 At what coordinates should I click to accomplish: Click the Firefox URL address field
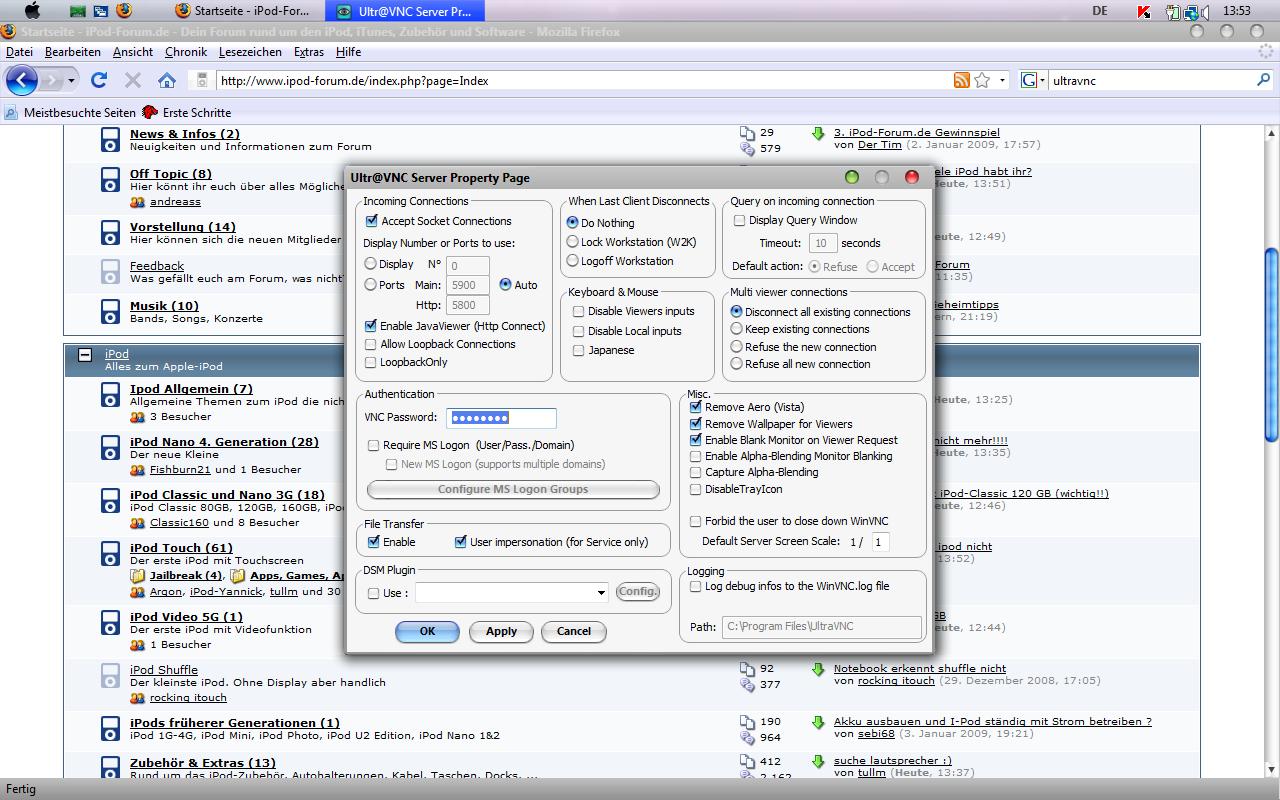583,80
